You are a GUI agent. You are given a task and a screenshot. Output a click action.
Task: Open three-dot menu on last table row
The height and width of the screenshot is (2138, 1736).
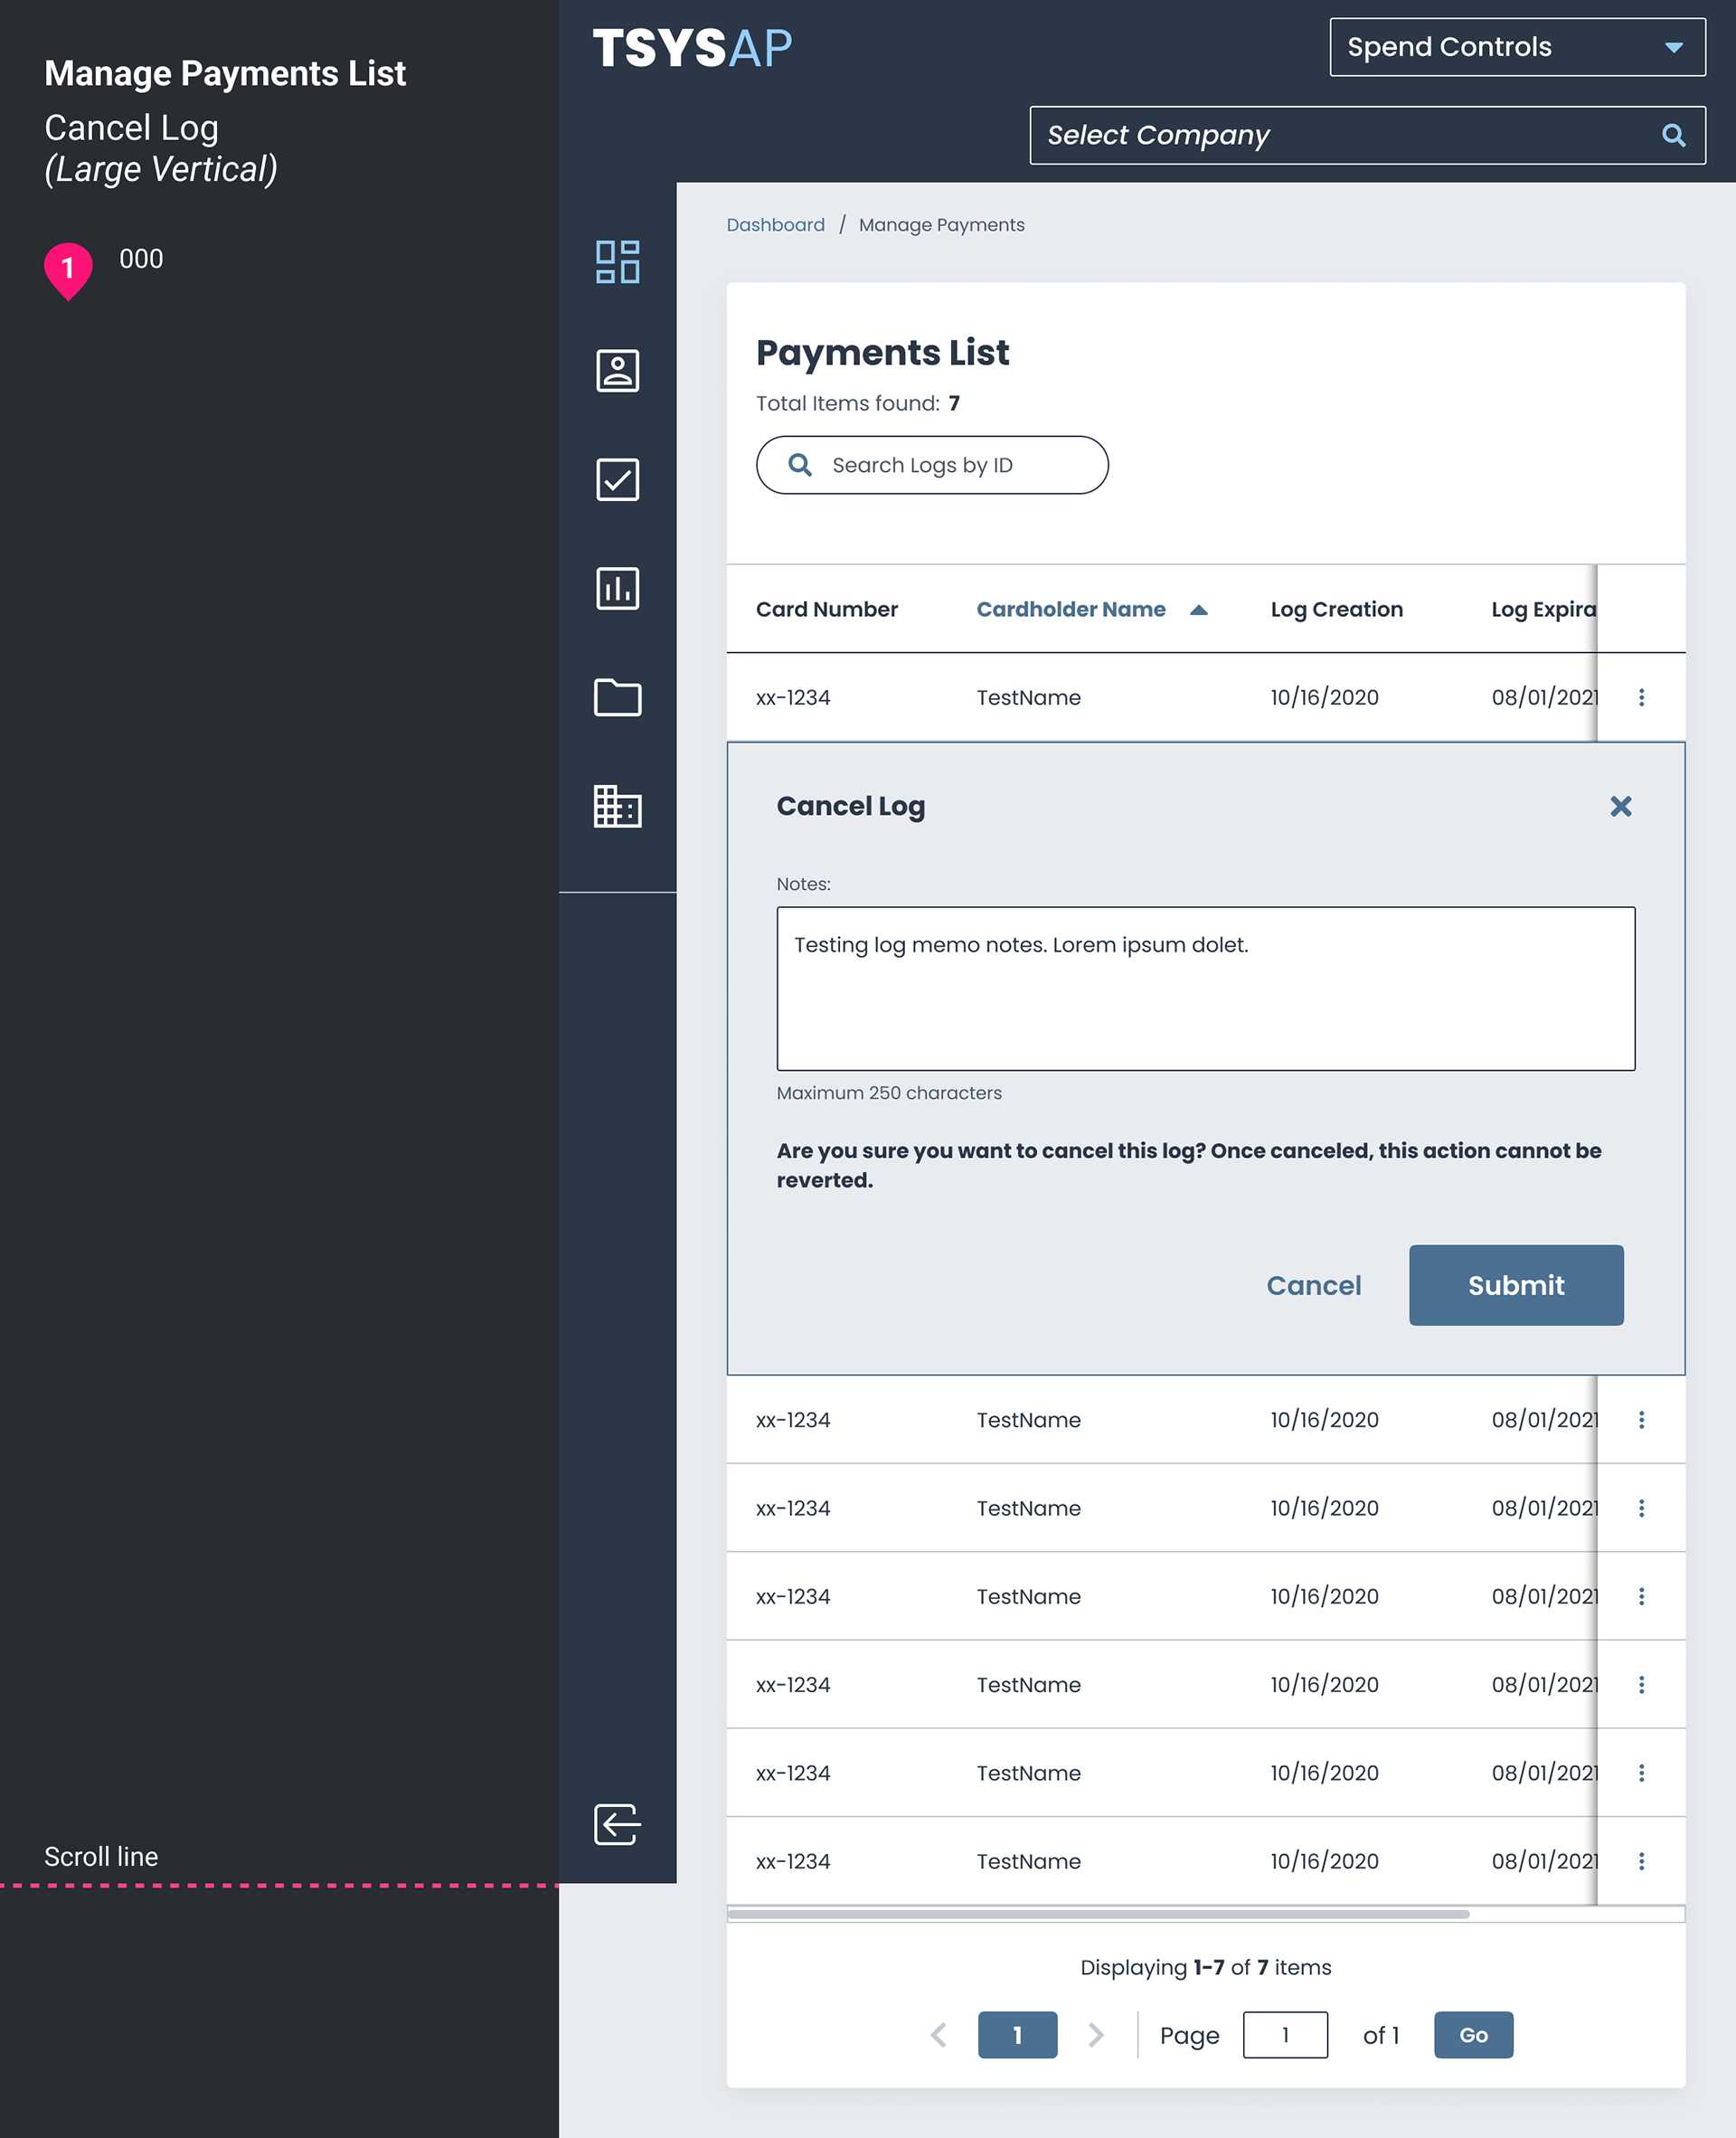click(1641, 1861)
